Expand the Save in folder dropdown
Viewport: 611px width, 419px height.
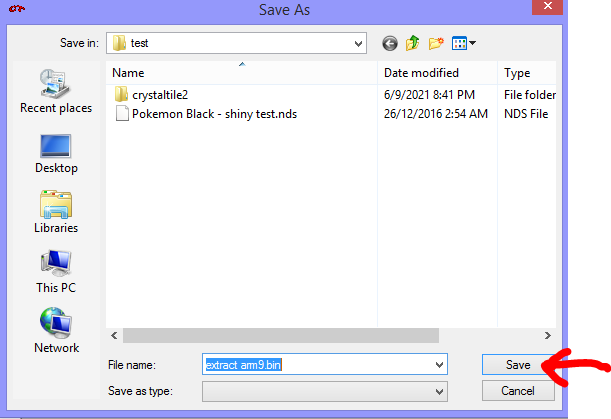[x=358, y=44]
